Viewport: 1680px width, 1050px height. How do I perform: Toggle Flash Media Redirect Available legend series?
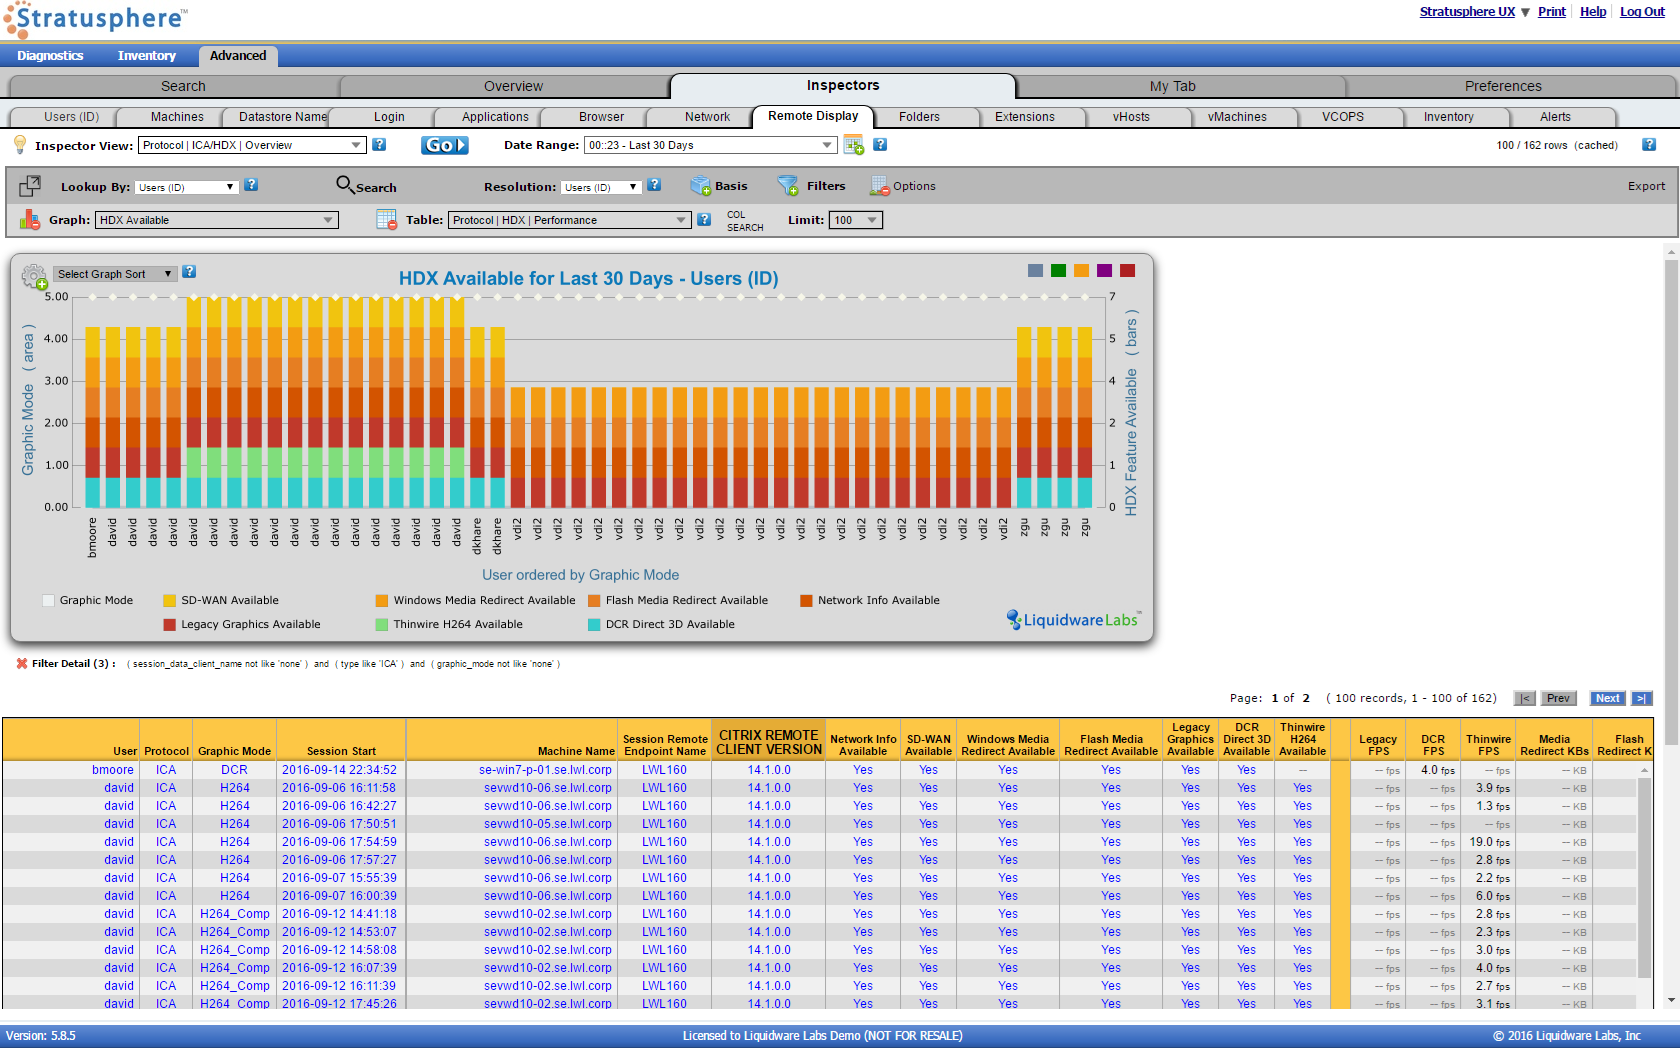click(678, 601)
